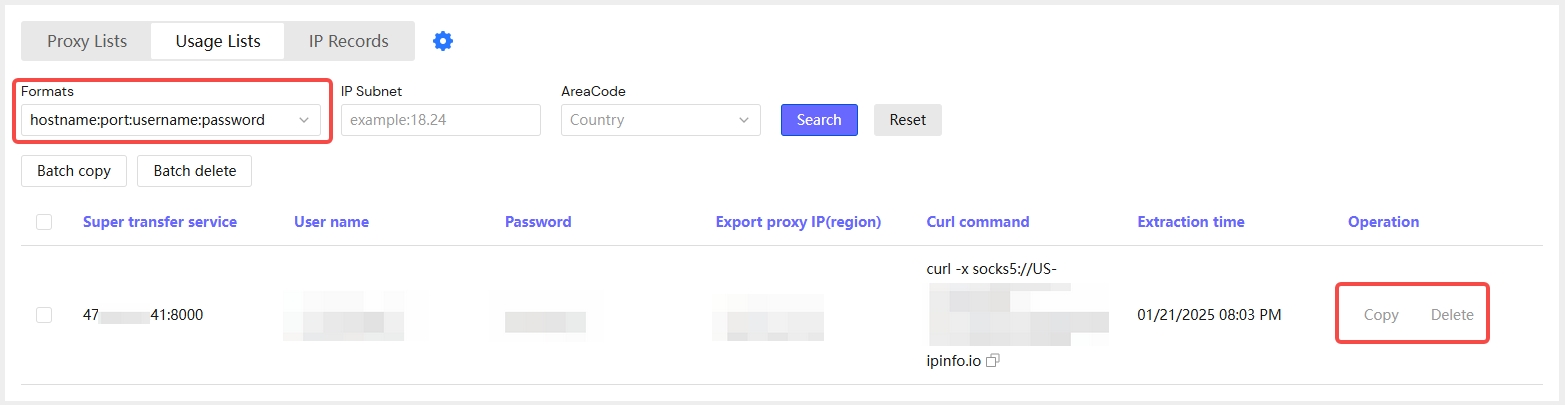
Task: Check the row checkbox for the 8000 port entry
Action: [x=44, y=315]
